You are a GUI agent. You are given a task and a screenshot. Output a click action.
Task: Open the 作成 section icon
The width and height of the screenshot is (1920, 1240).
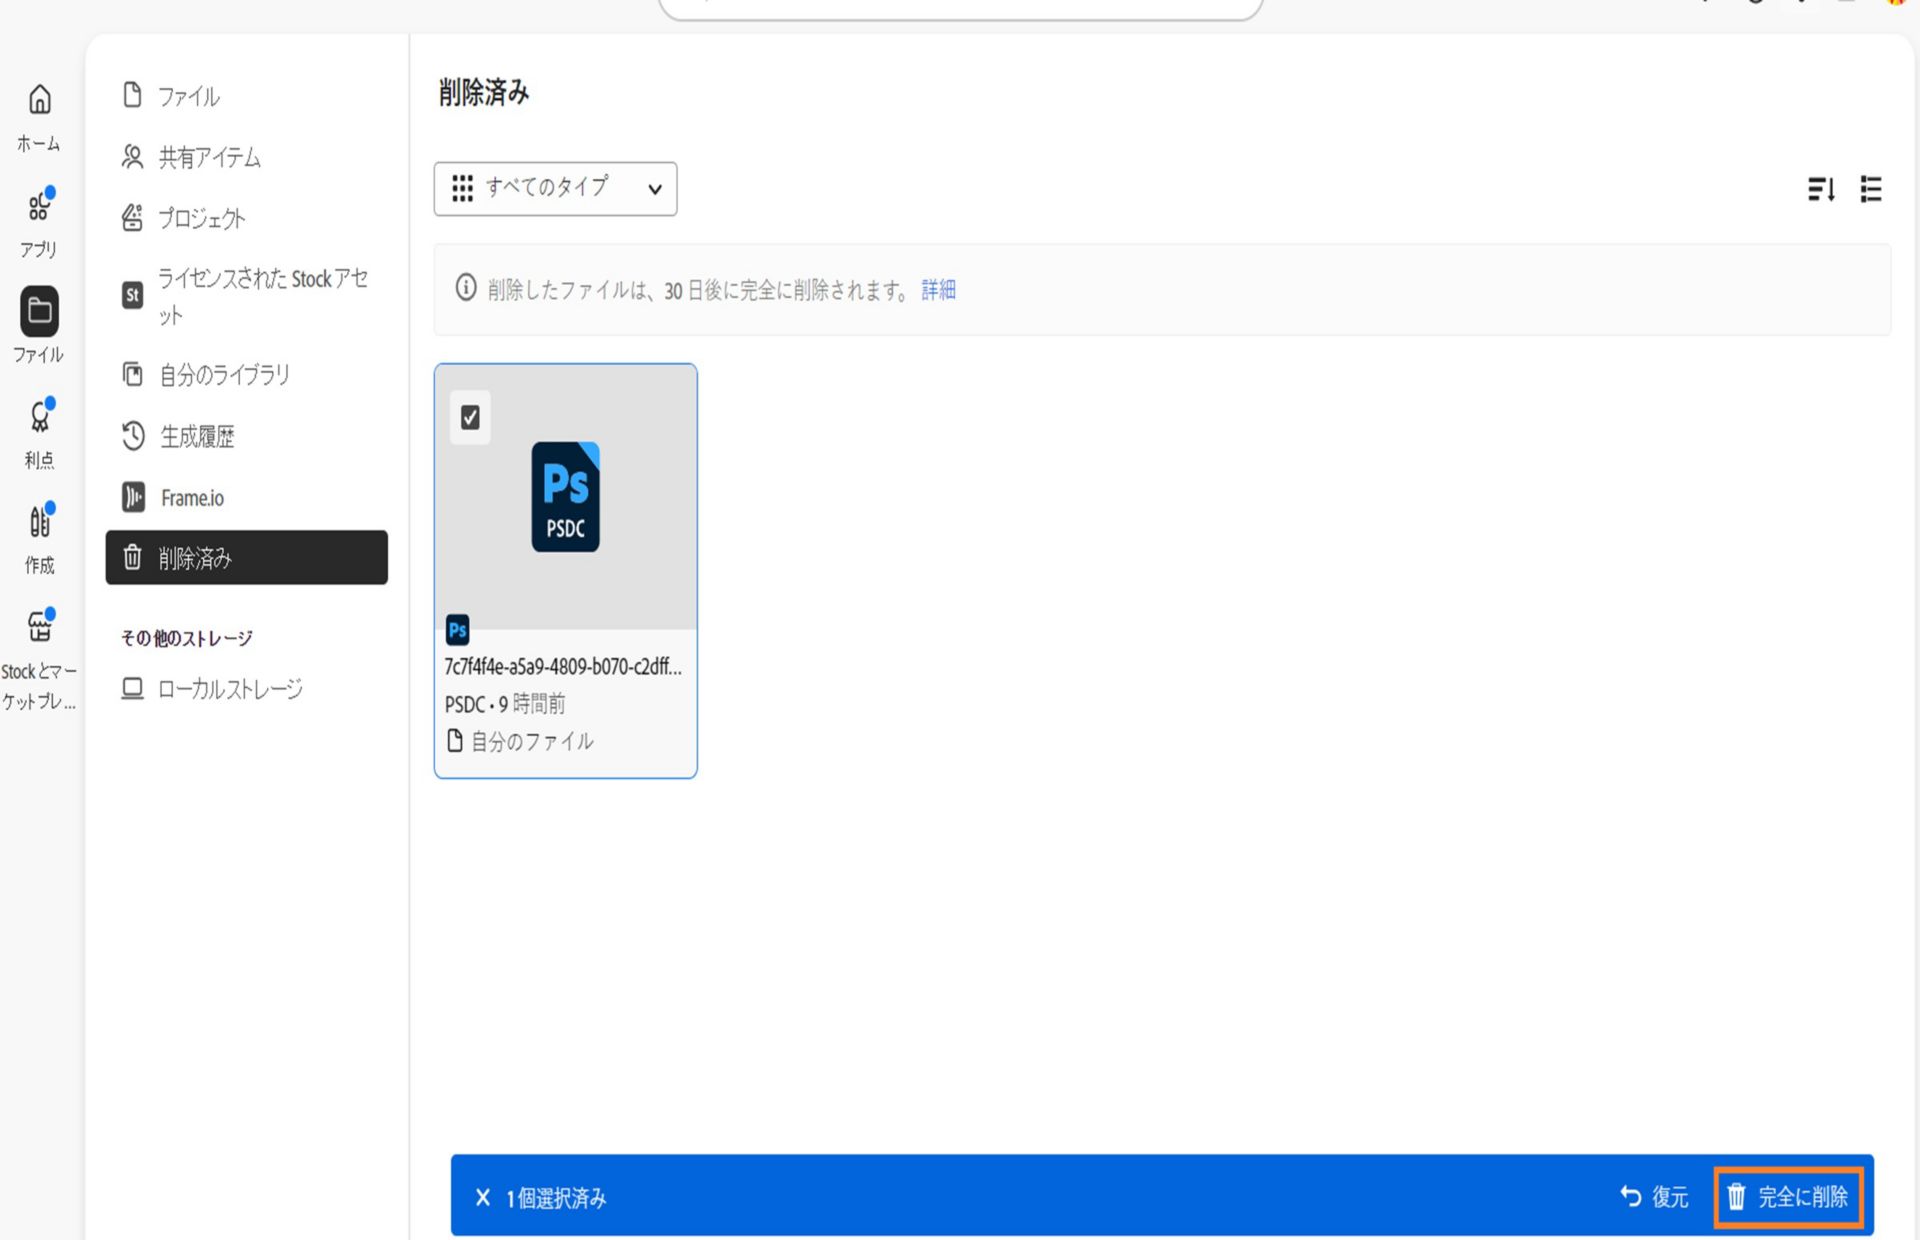click(39, 521)
